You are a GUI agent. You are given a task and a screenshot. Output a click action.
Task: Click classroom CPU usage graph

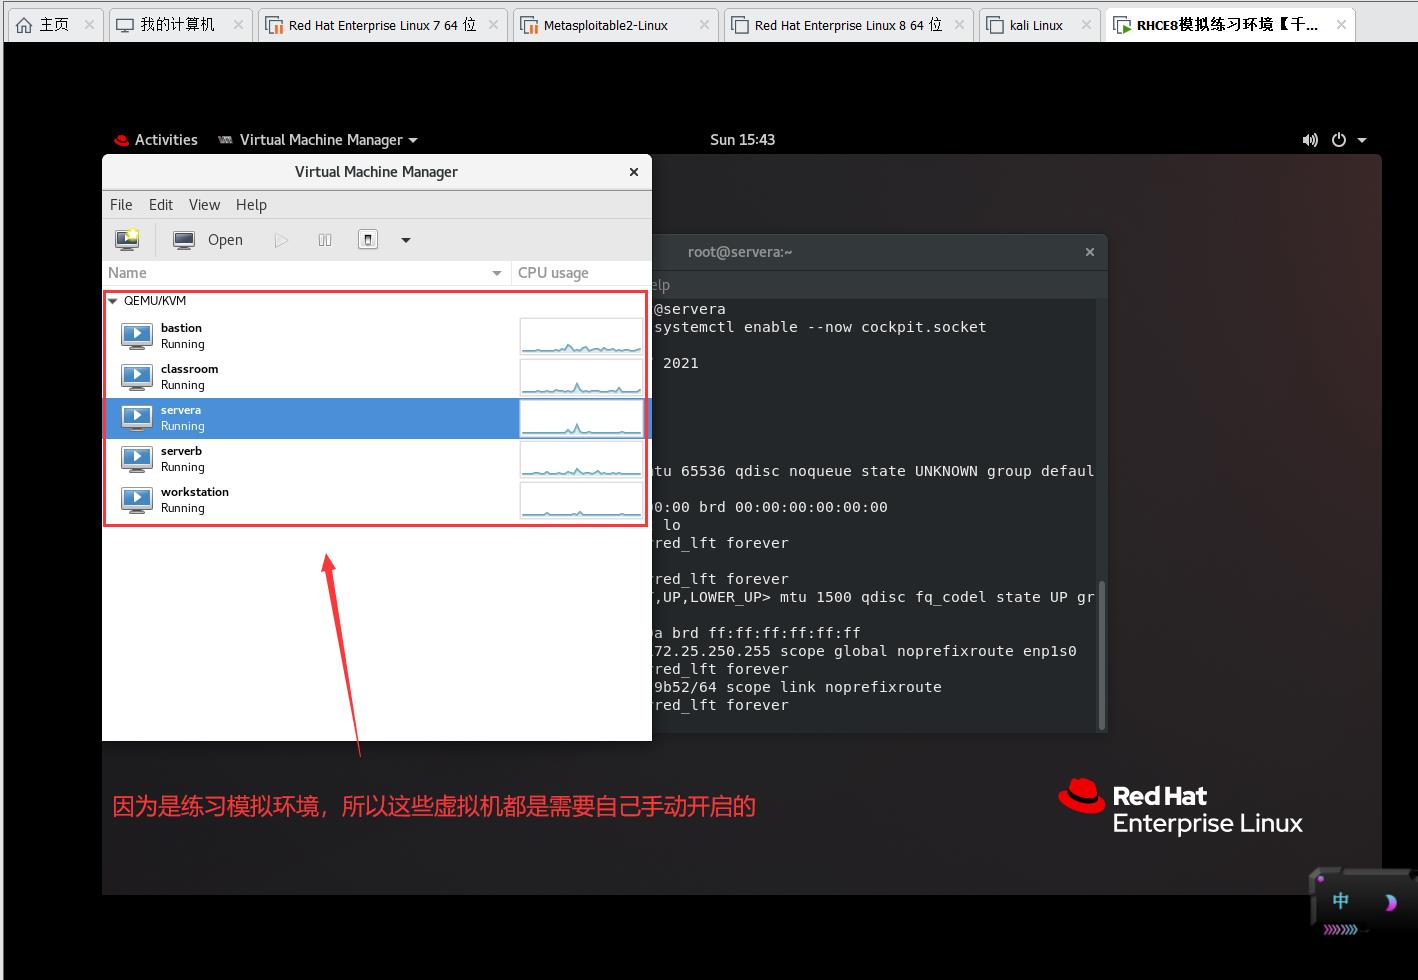pyautogui.click(x=581, y=377)
